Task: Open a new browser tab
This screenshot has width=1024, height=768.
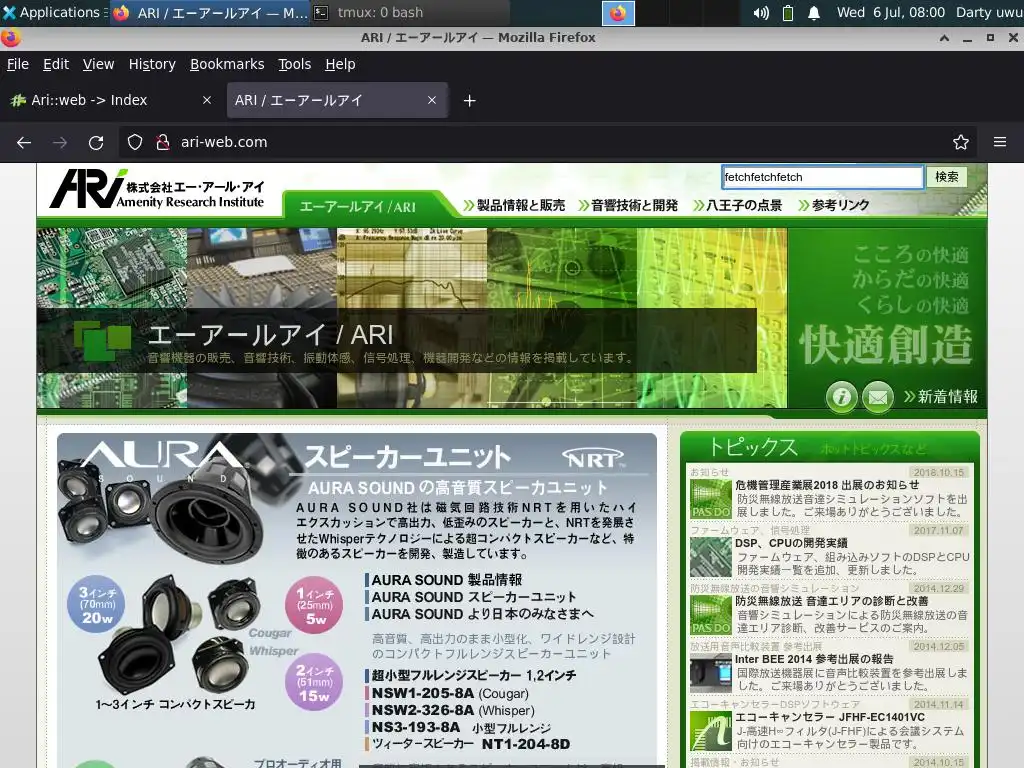Action: tap(470, 101)
